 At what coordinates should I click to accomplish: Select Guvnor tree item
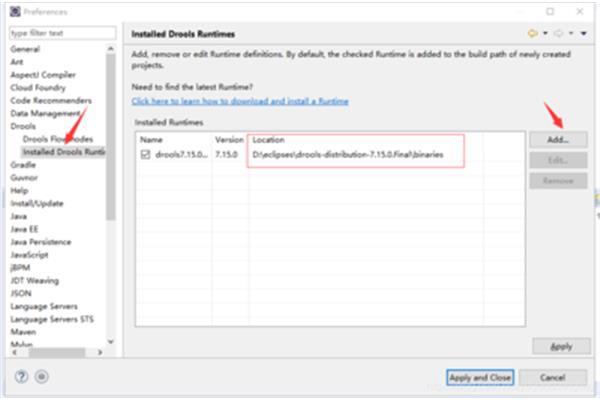pyautogui.click(x=24, y=178)
